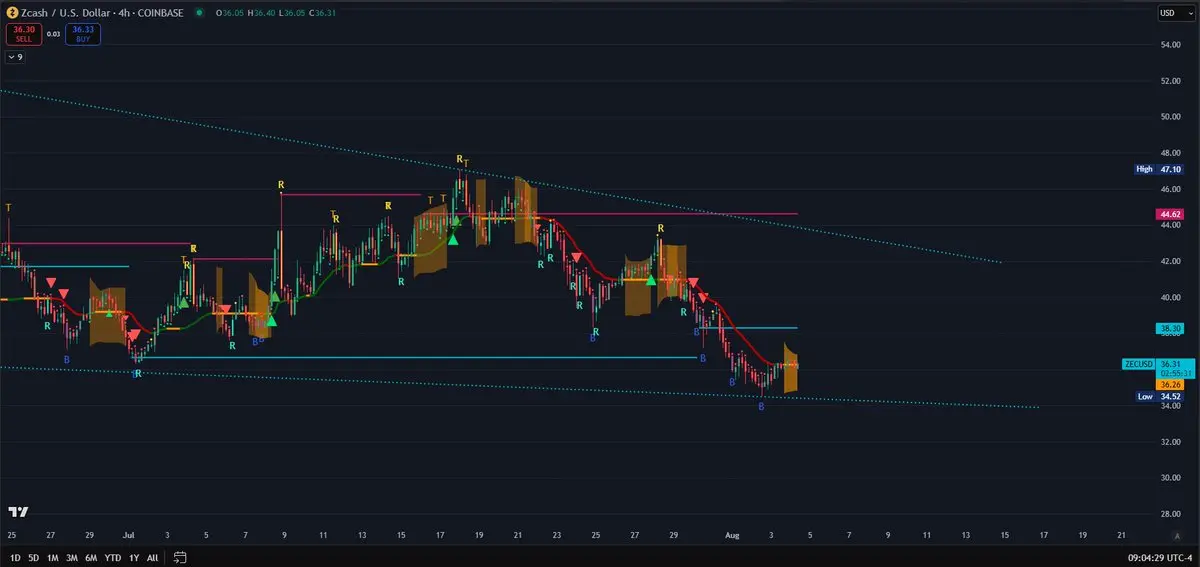Select the 1D time range
This screenshot has height=567, width=1200.
click(x=15, y=557)
